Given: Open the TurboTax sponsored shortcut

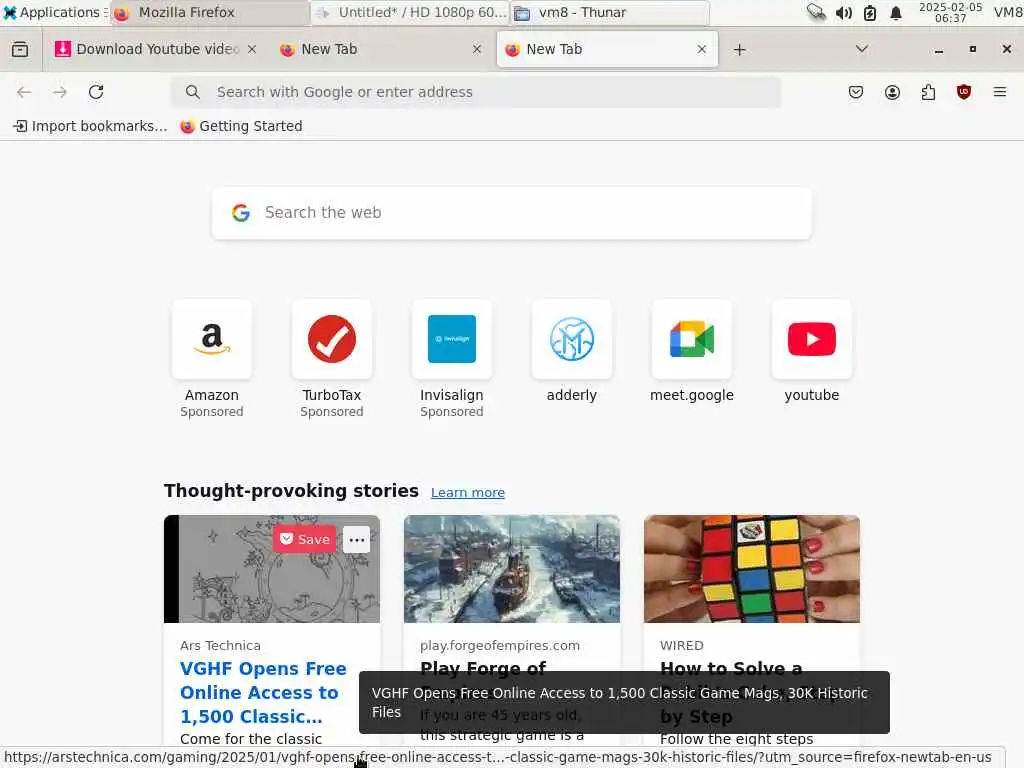Looking at the screenshot, I should 332,359.
